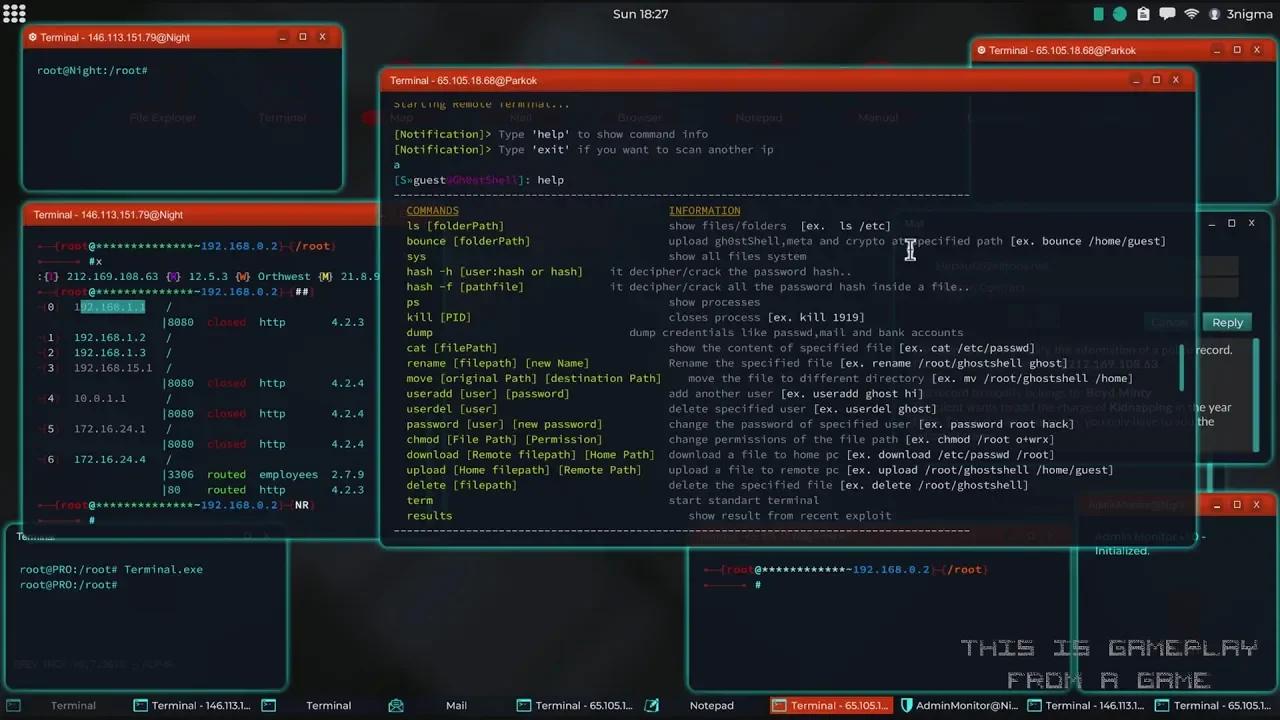1280x720 pixels.
Task: Check the green battery indicator in tray
Action: tap(1097, 14)
